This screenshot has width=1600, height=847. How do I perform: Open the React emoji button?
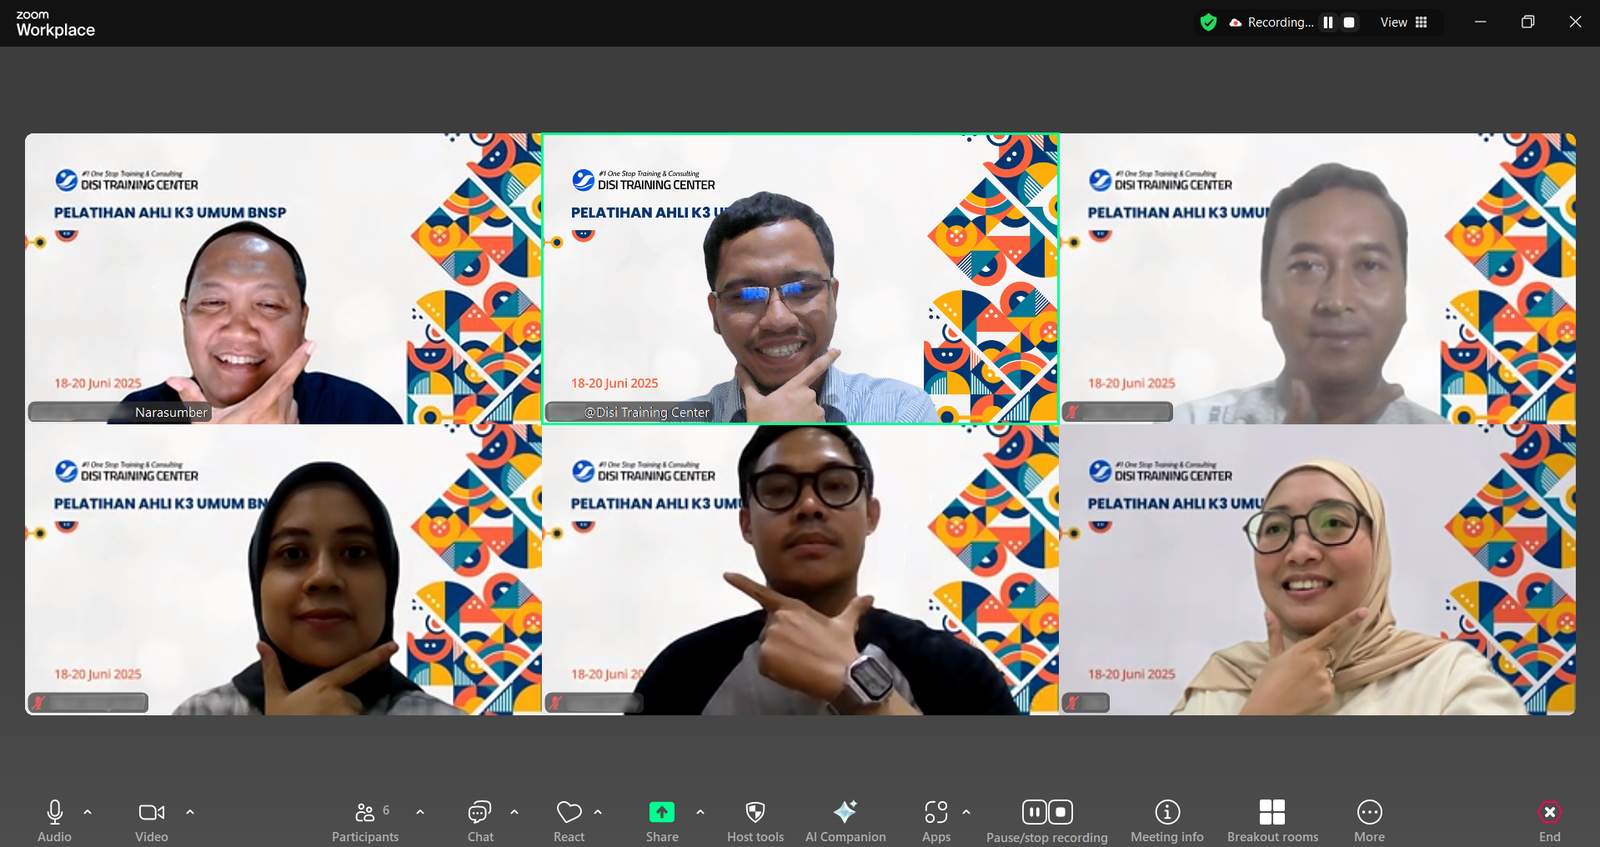(569, 819)
